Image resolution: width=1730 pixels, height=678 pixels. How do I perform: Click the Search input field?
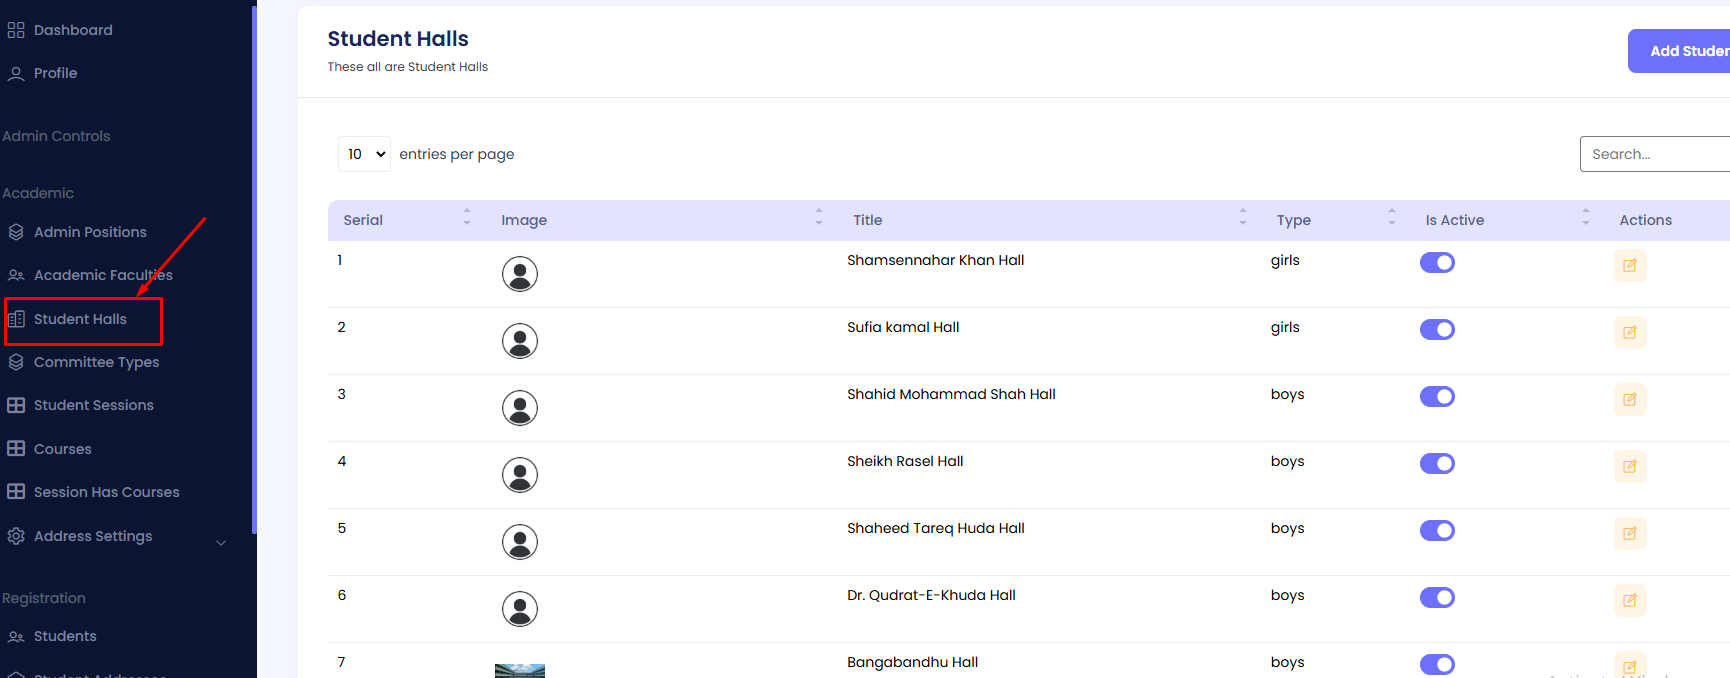click(x=1655, y=154)
